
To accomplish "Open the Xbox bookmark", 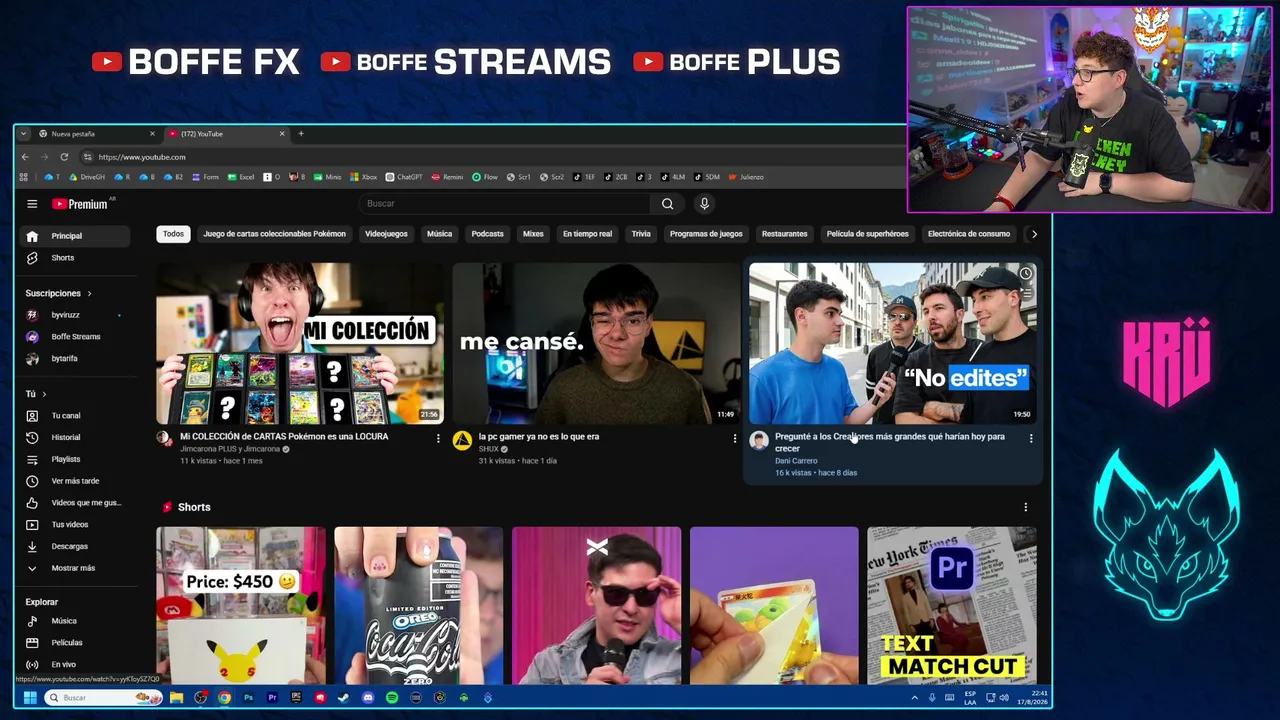I will [363, 177].
